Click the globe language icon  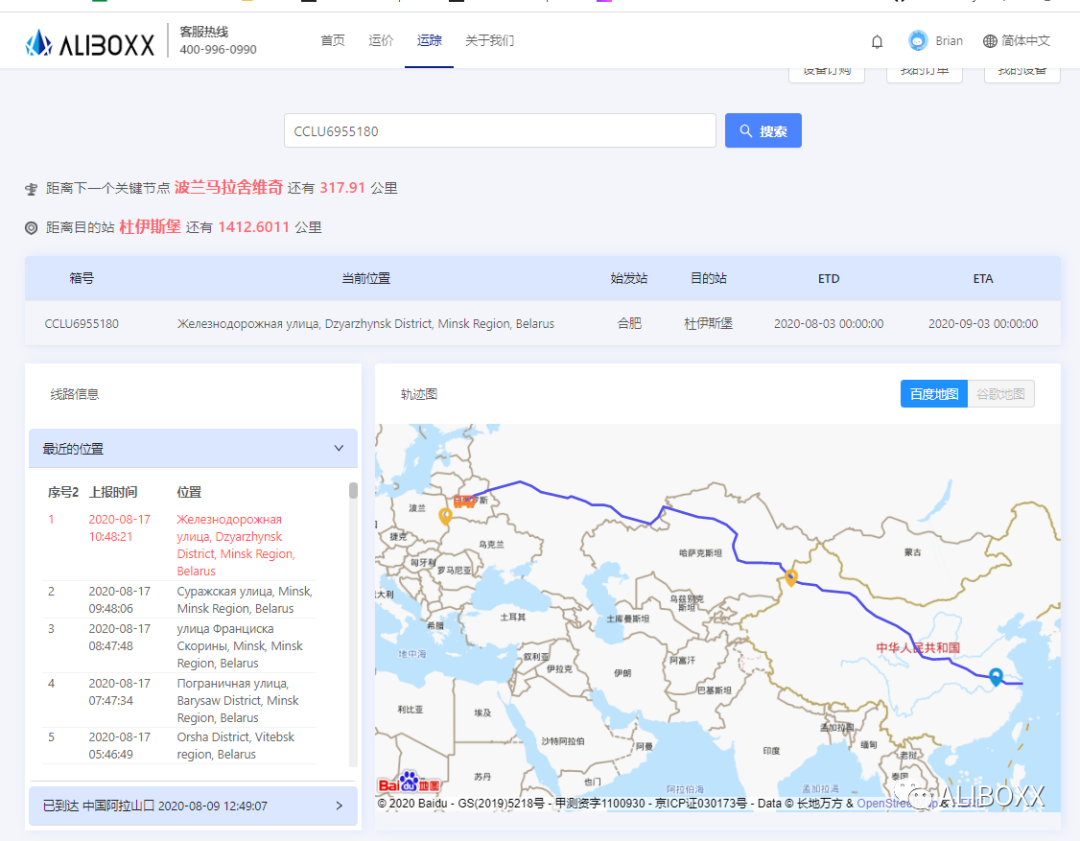pos(990,41)
